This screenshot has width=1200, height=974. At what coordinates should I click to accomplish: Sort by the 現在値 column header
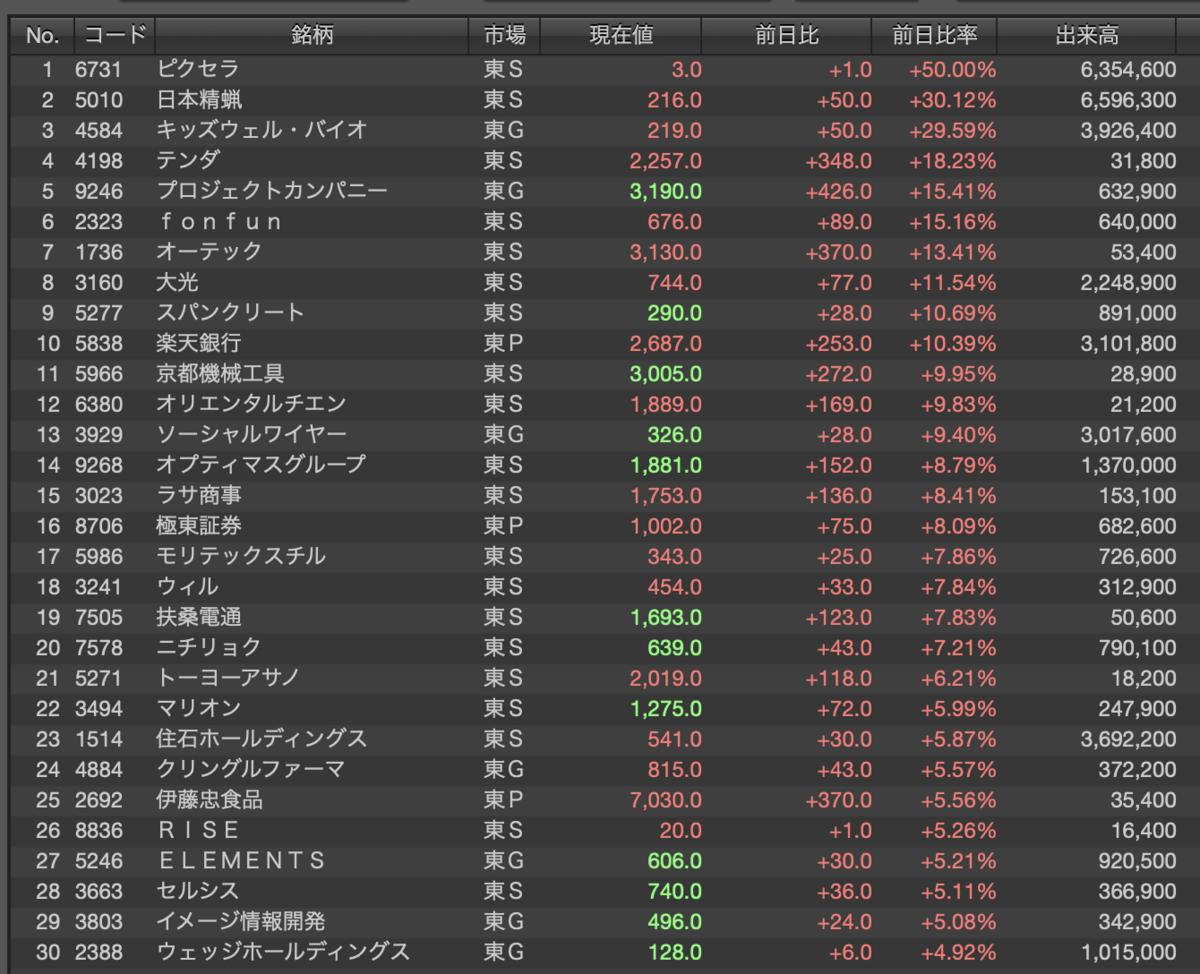pos(621,36)
